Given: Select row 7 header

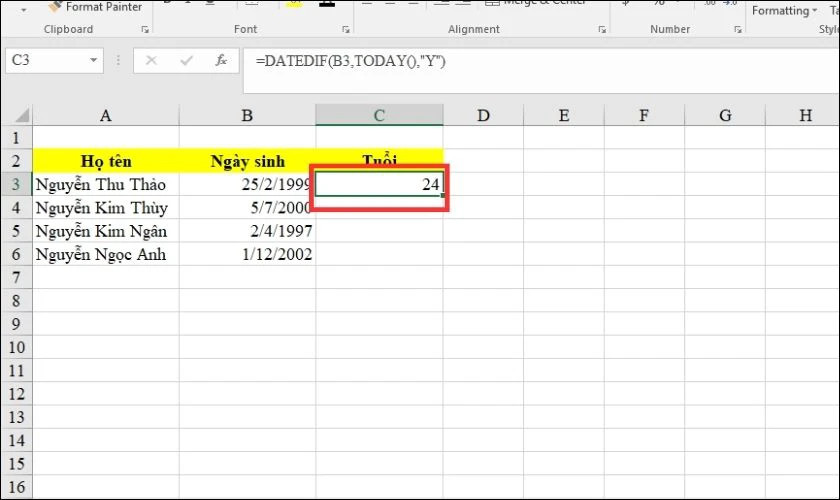Looking at the screenshot, I should (16, 278).
